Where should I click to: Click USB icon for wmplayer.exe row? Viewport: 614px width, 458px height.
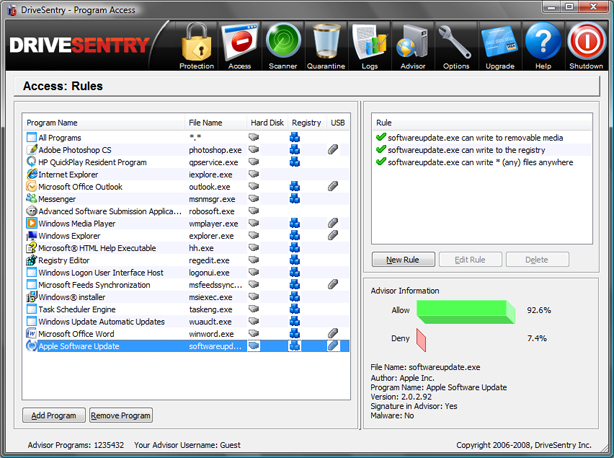[x=333, y=223]
